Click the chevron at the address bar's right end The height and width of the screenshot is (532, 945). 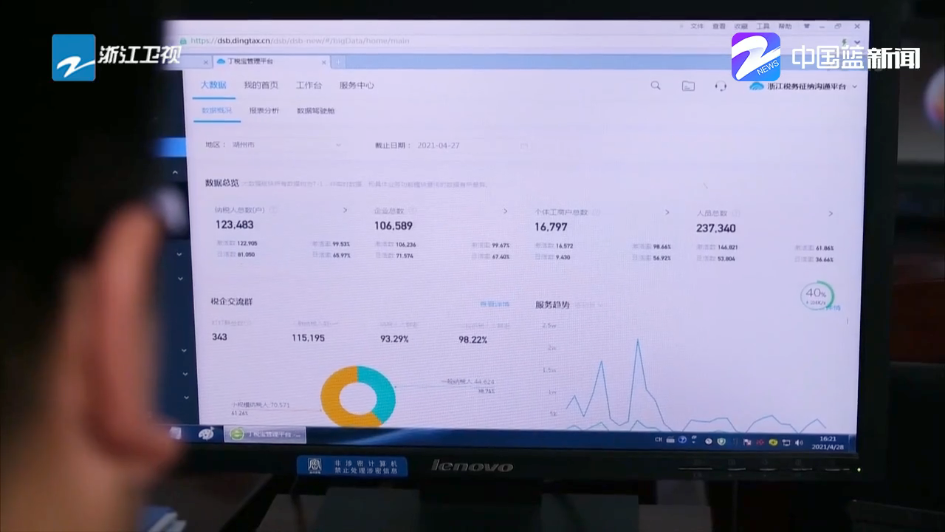[857, 42]
